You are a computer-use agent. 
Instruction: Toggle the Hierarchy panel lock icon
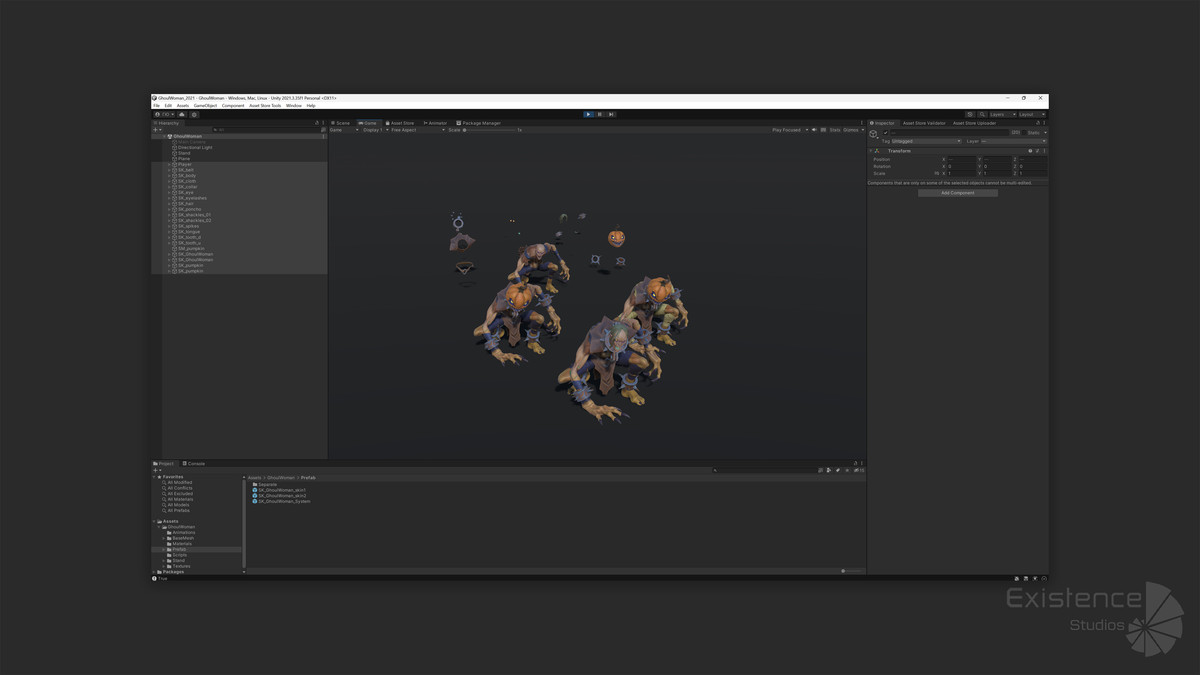point(318,123)
